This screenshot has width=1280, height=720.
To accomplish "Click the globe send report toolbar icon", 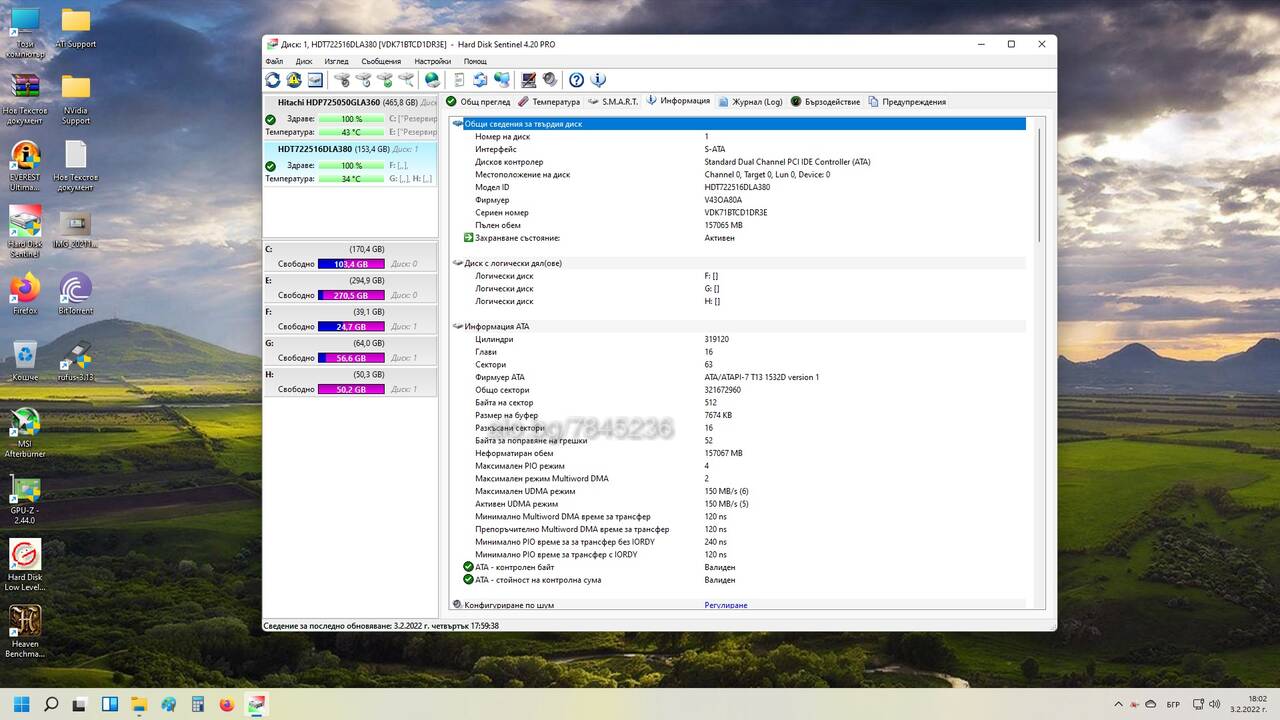I will click(432, 80).
